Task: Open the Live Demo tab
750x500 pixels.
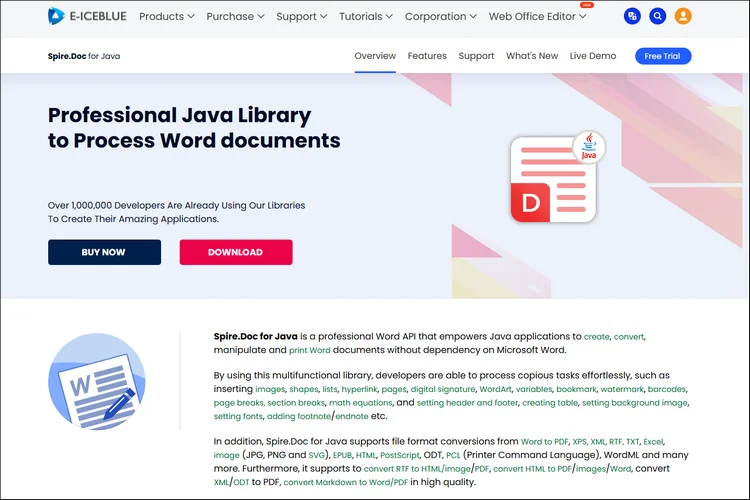Action: point(593,56)
